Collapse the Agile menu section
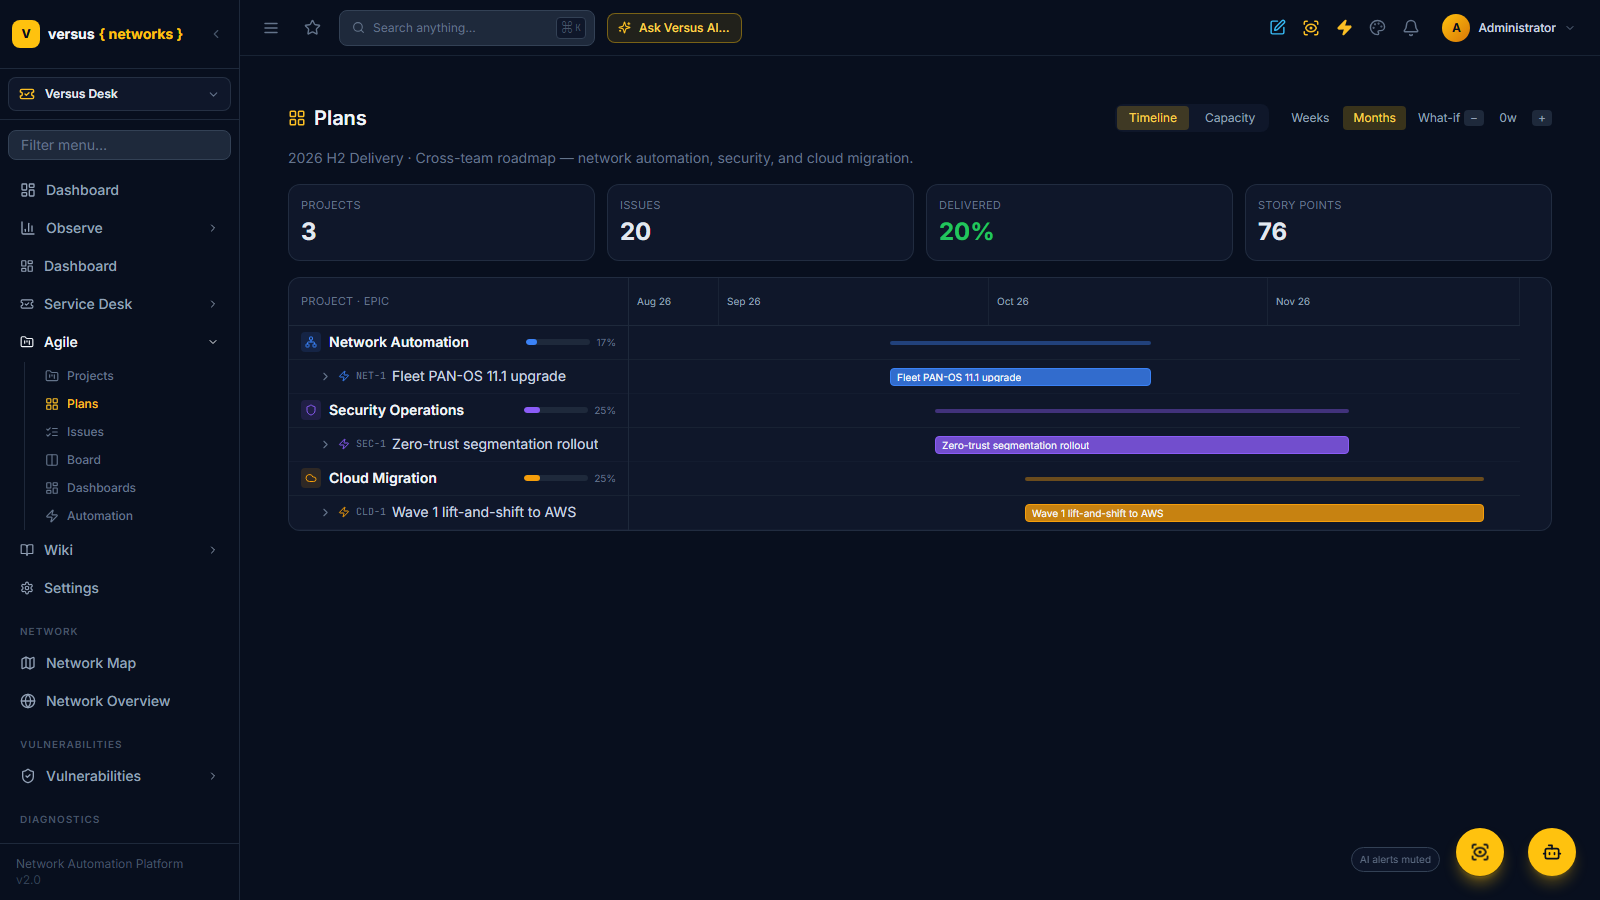Image resolution: width=1600 pixels, height=900 pixels. click(119, 342)
